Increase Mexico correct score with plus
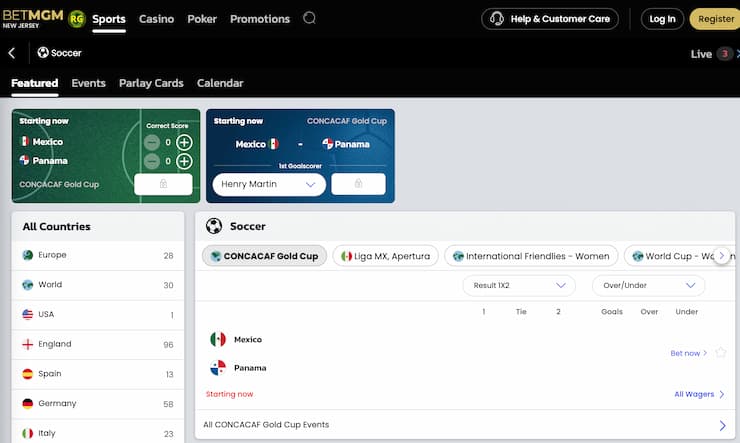 pyautogui.click(x=184, y=142)
